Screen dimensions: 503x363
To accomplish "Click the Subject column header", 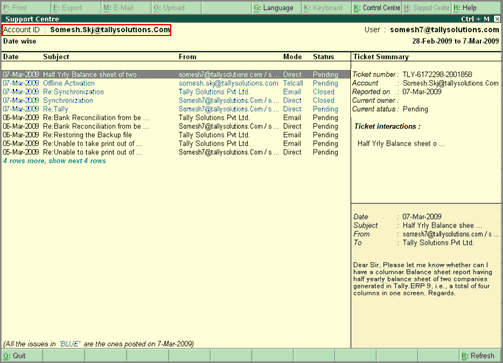I will click(56, 57).
